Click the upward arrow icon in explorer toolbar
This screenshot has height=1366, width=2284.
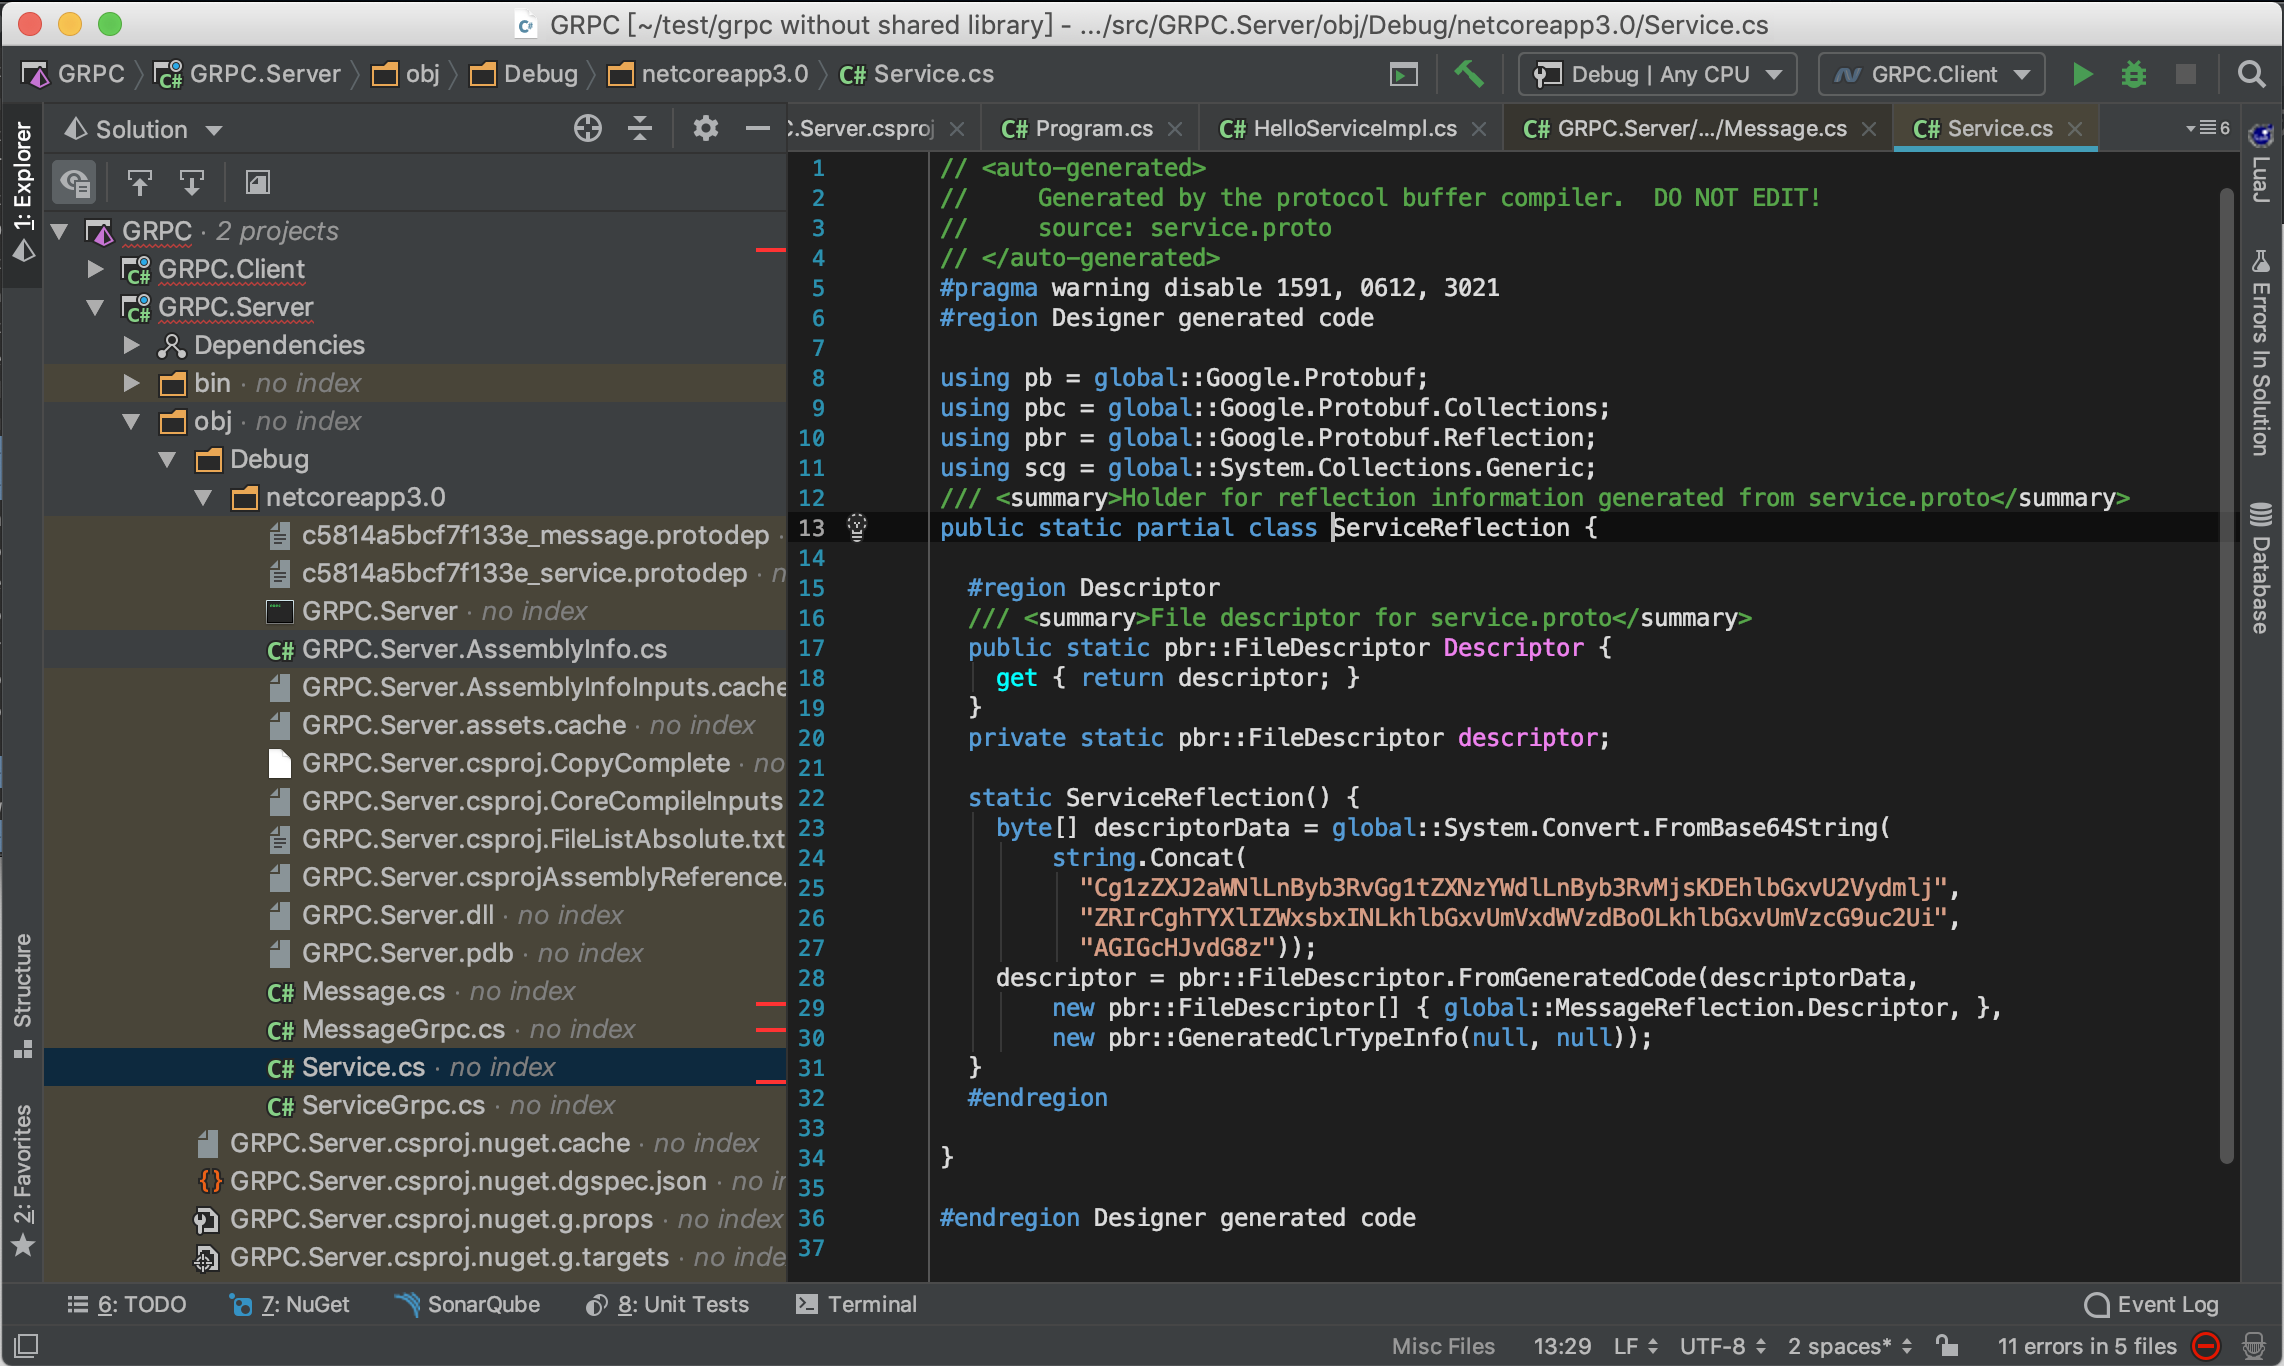click(140, 182)
